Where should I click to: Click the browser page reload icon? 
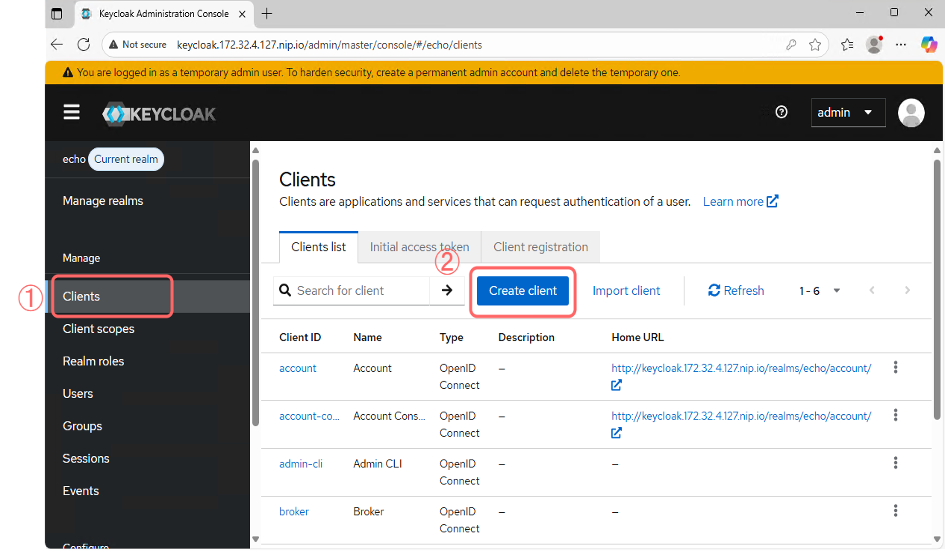(84, 45)
